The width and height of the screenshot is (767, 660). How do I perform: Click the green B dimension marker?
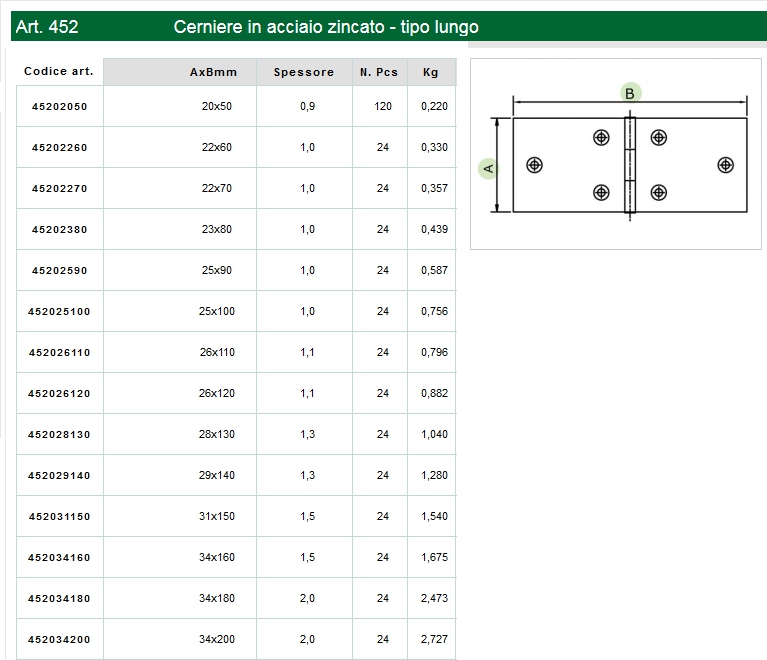[x=630, y=93]
